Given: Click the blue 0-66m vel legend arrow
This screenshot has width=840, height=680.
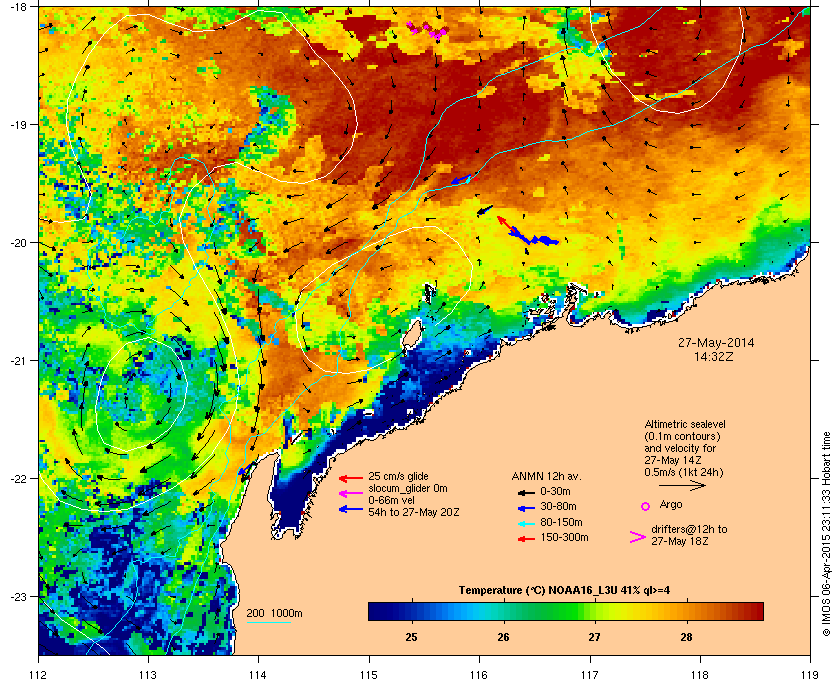Looking at the screenshot, I should (x=351, y=509).
